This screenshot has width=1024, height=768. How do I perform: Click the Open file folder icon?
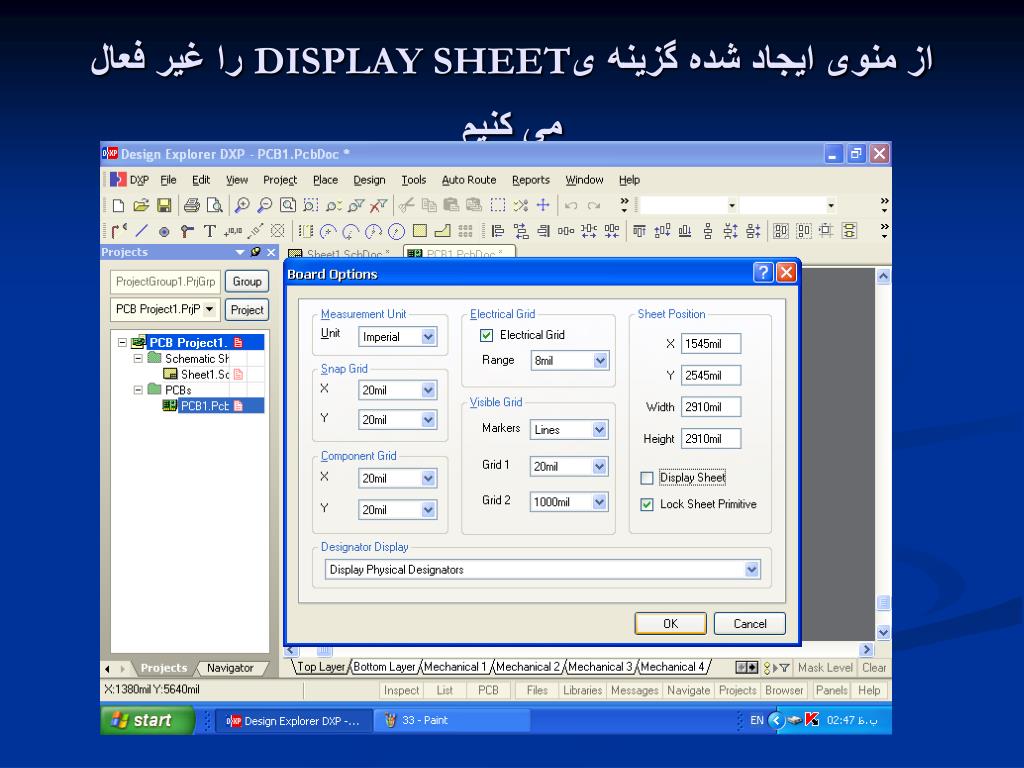point(141,206)
